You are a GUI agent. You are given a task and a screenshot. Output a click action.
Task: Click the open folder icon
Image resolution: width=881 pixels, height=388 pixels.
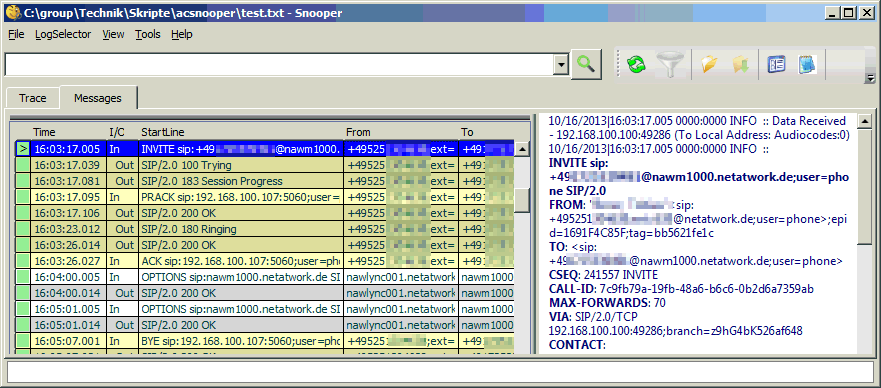point(710,65)
